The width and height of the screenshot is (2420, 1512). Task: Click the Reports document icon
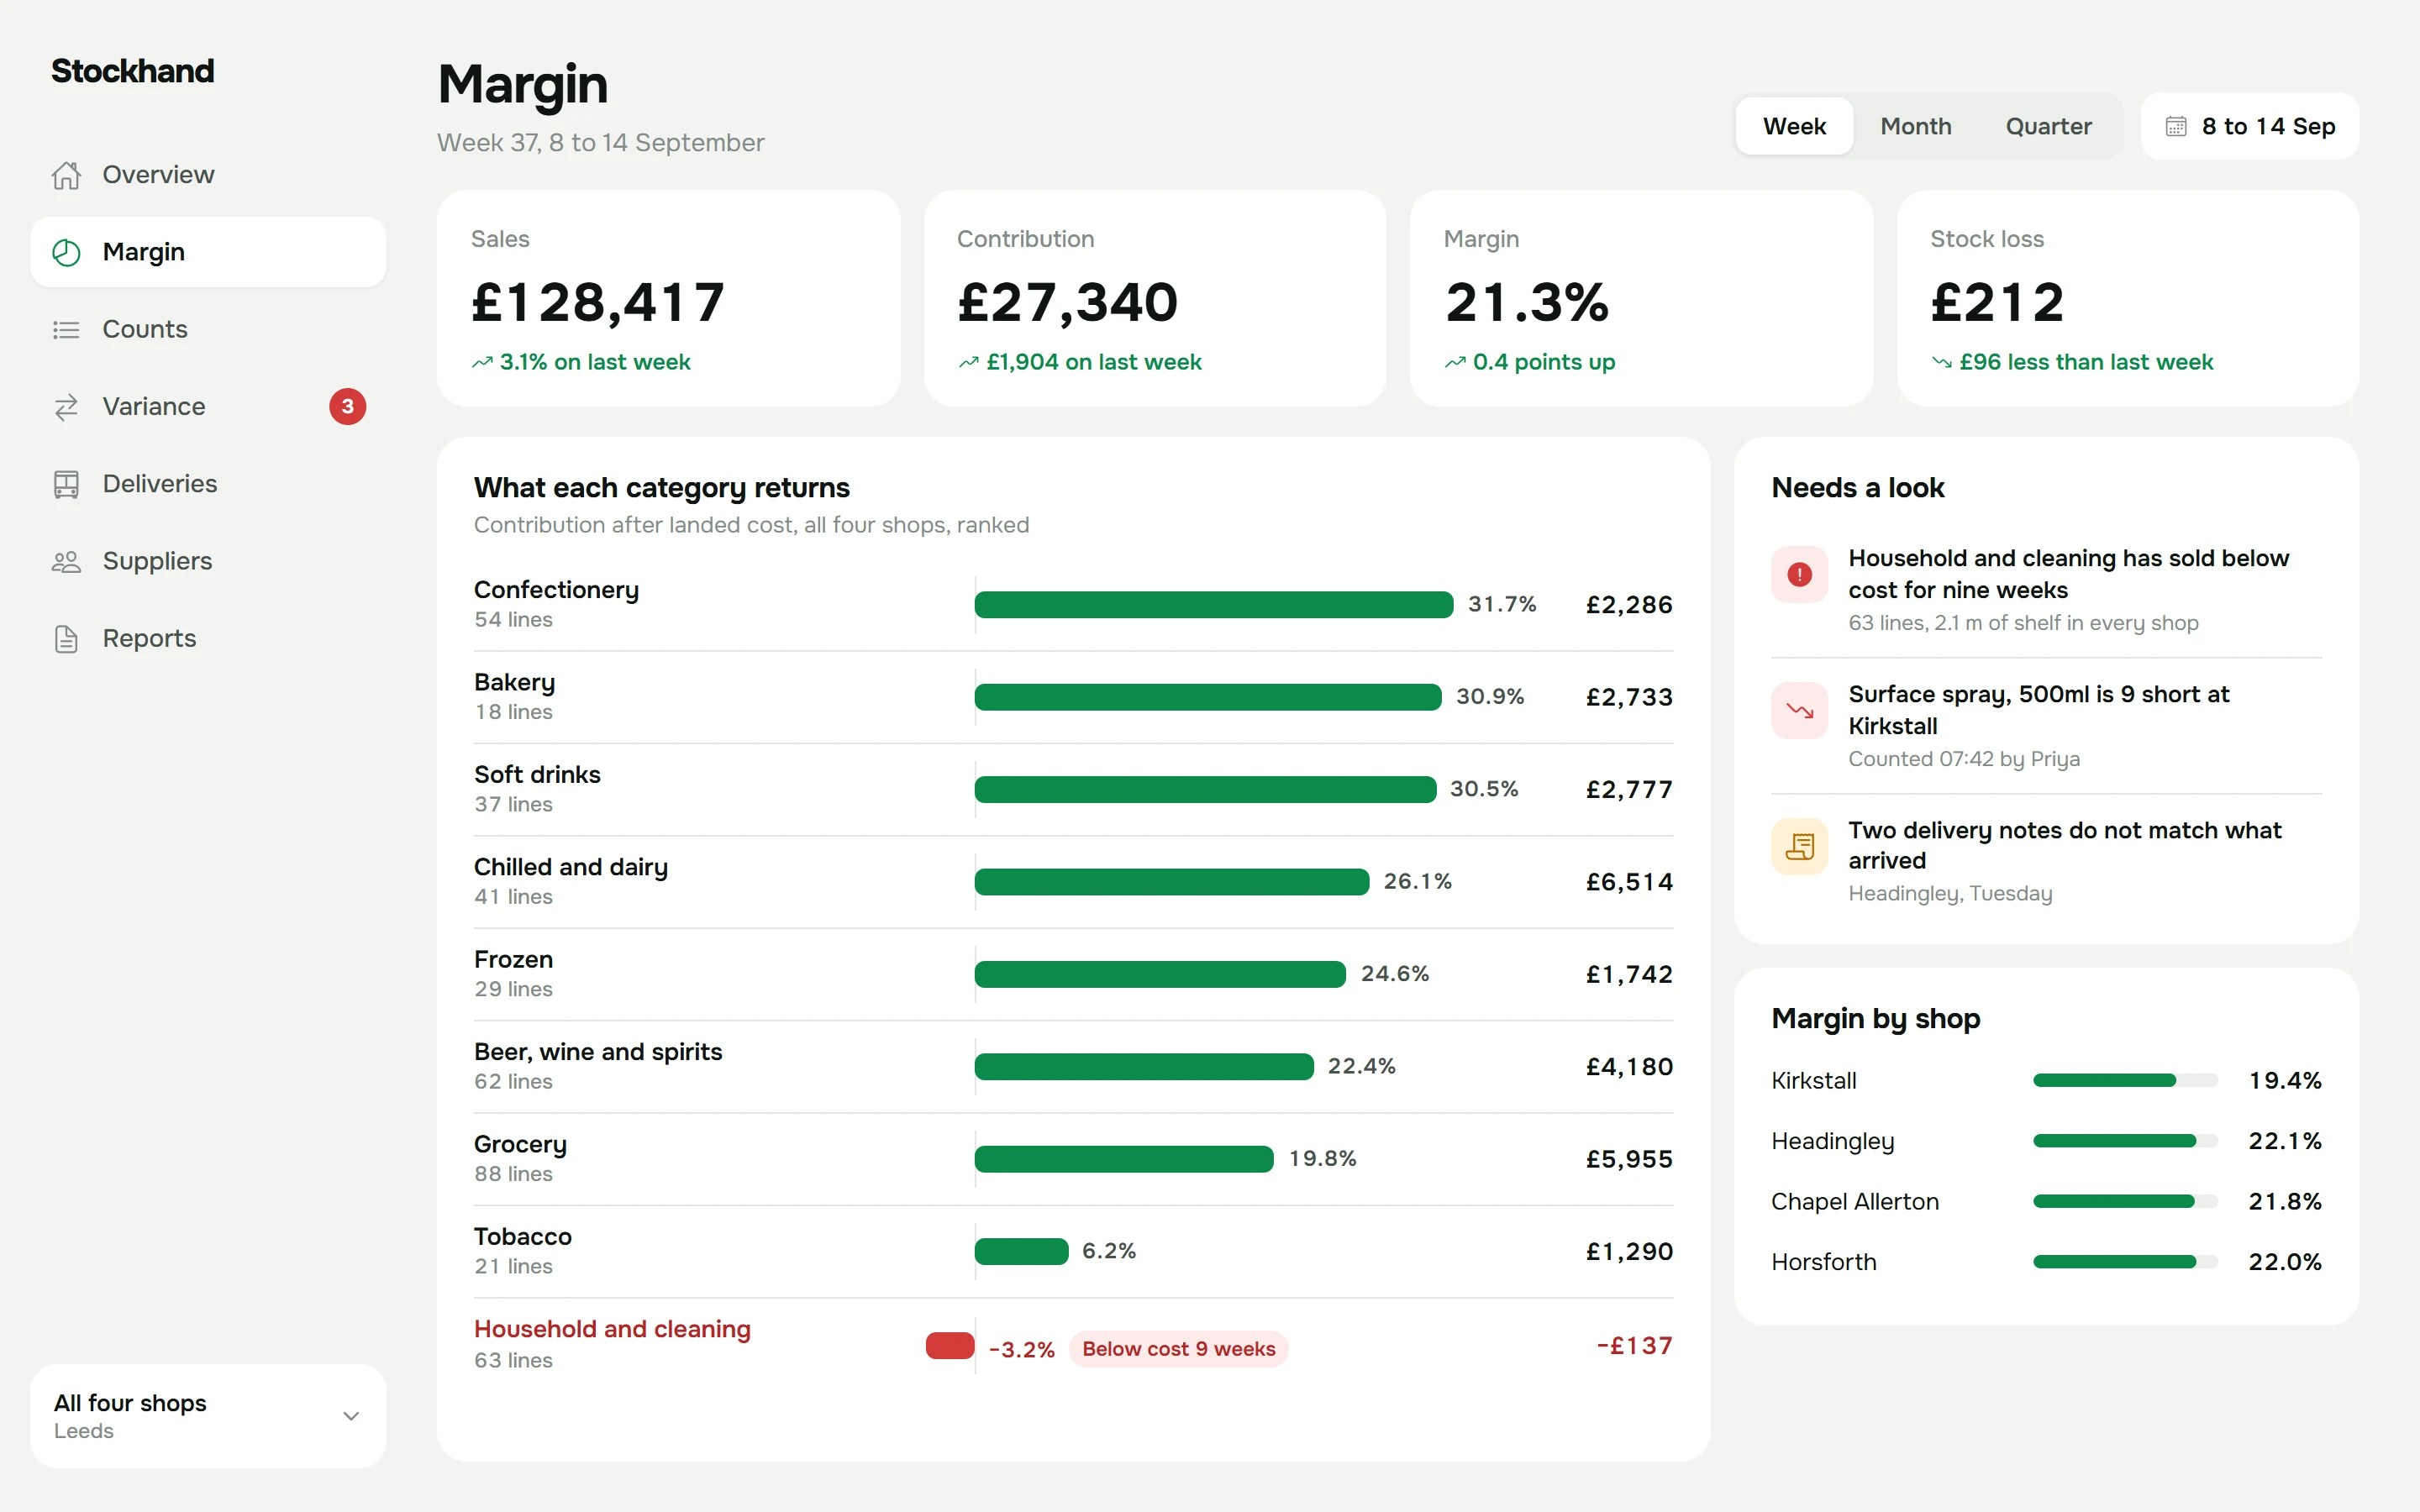click(x=66, y=638)
